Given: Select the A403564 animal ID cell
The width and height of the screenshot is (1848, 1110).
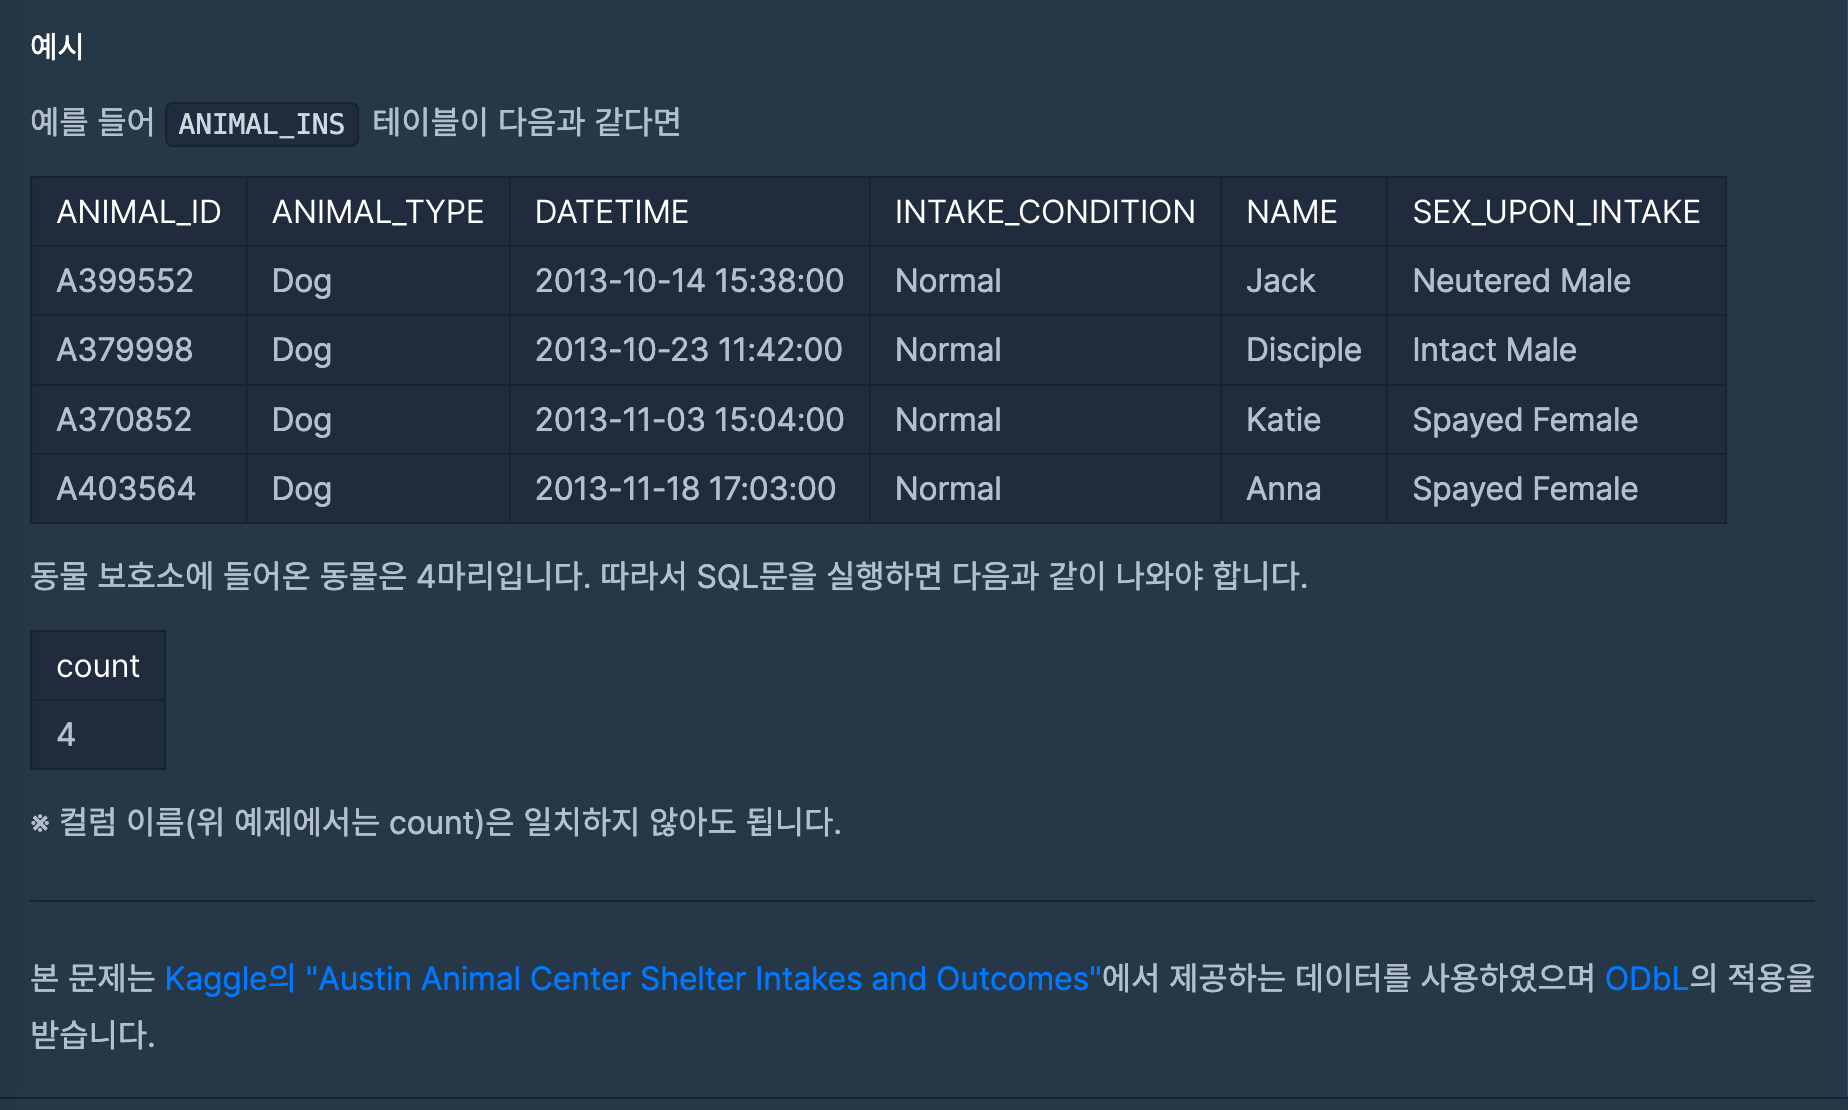Looking at the screenshot, I should [x=126, y=489].
